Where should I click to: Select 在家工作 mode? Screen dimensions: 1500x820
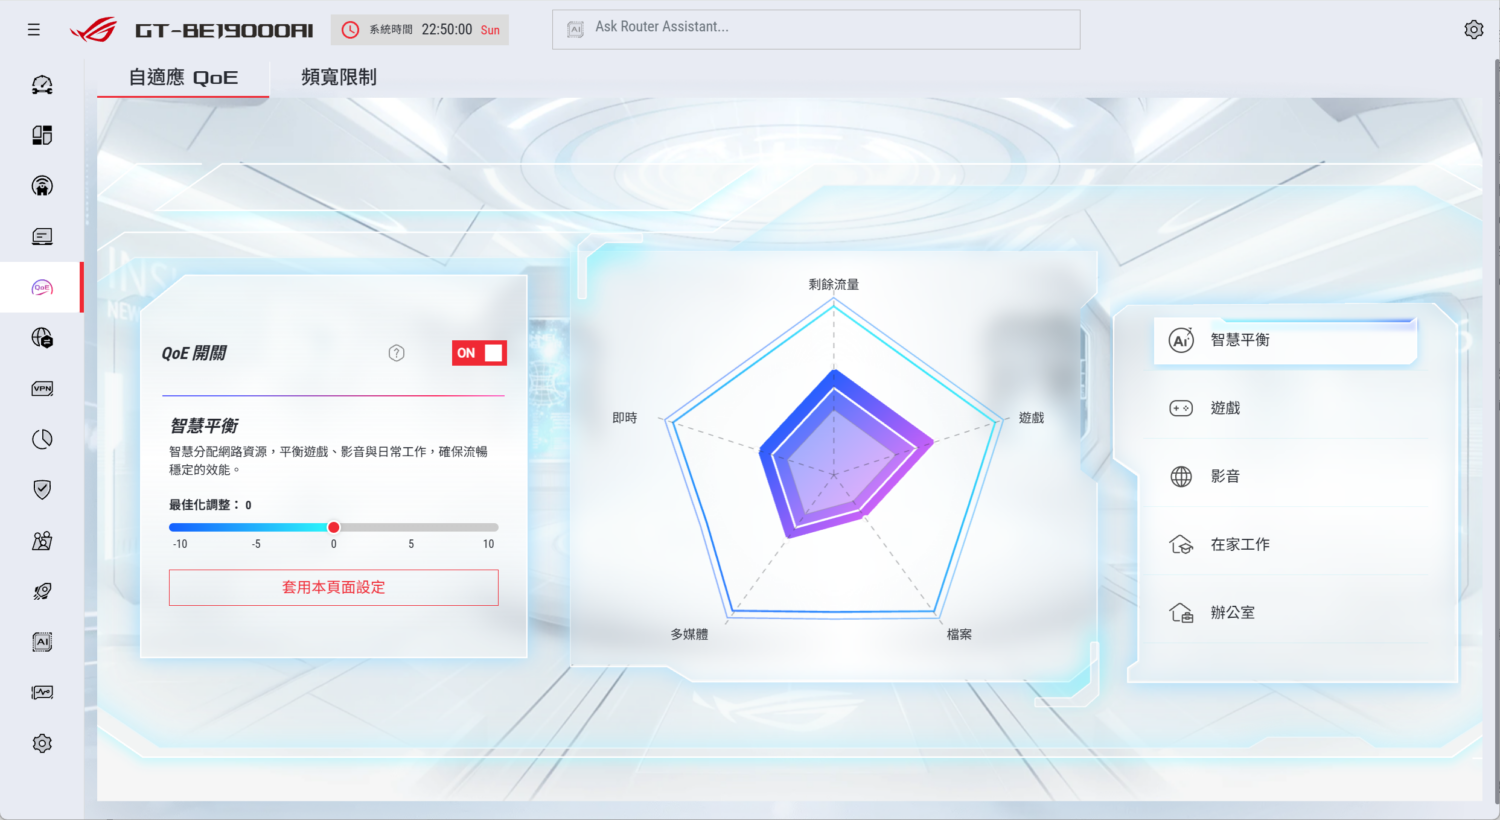click(1285, 544)
